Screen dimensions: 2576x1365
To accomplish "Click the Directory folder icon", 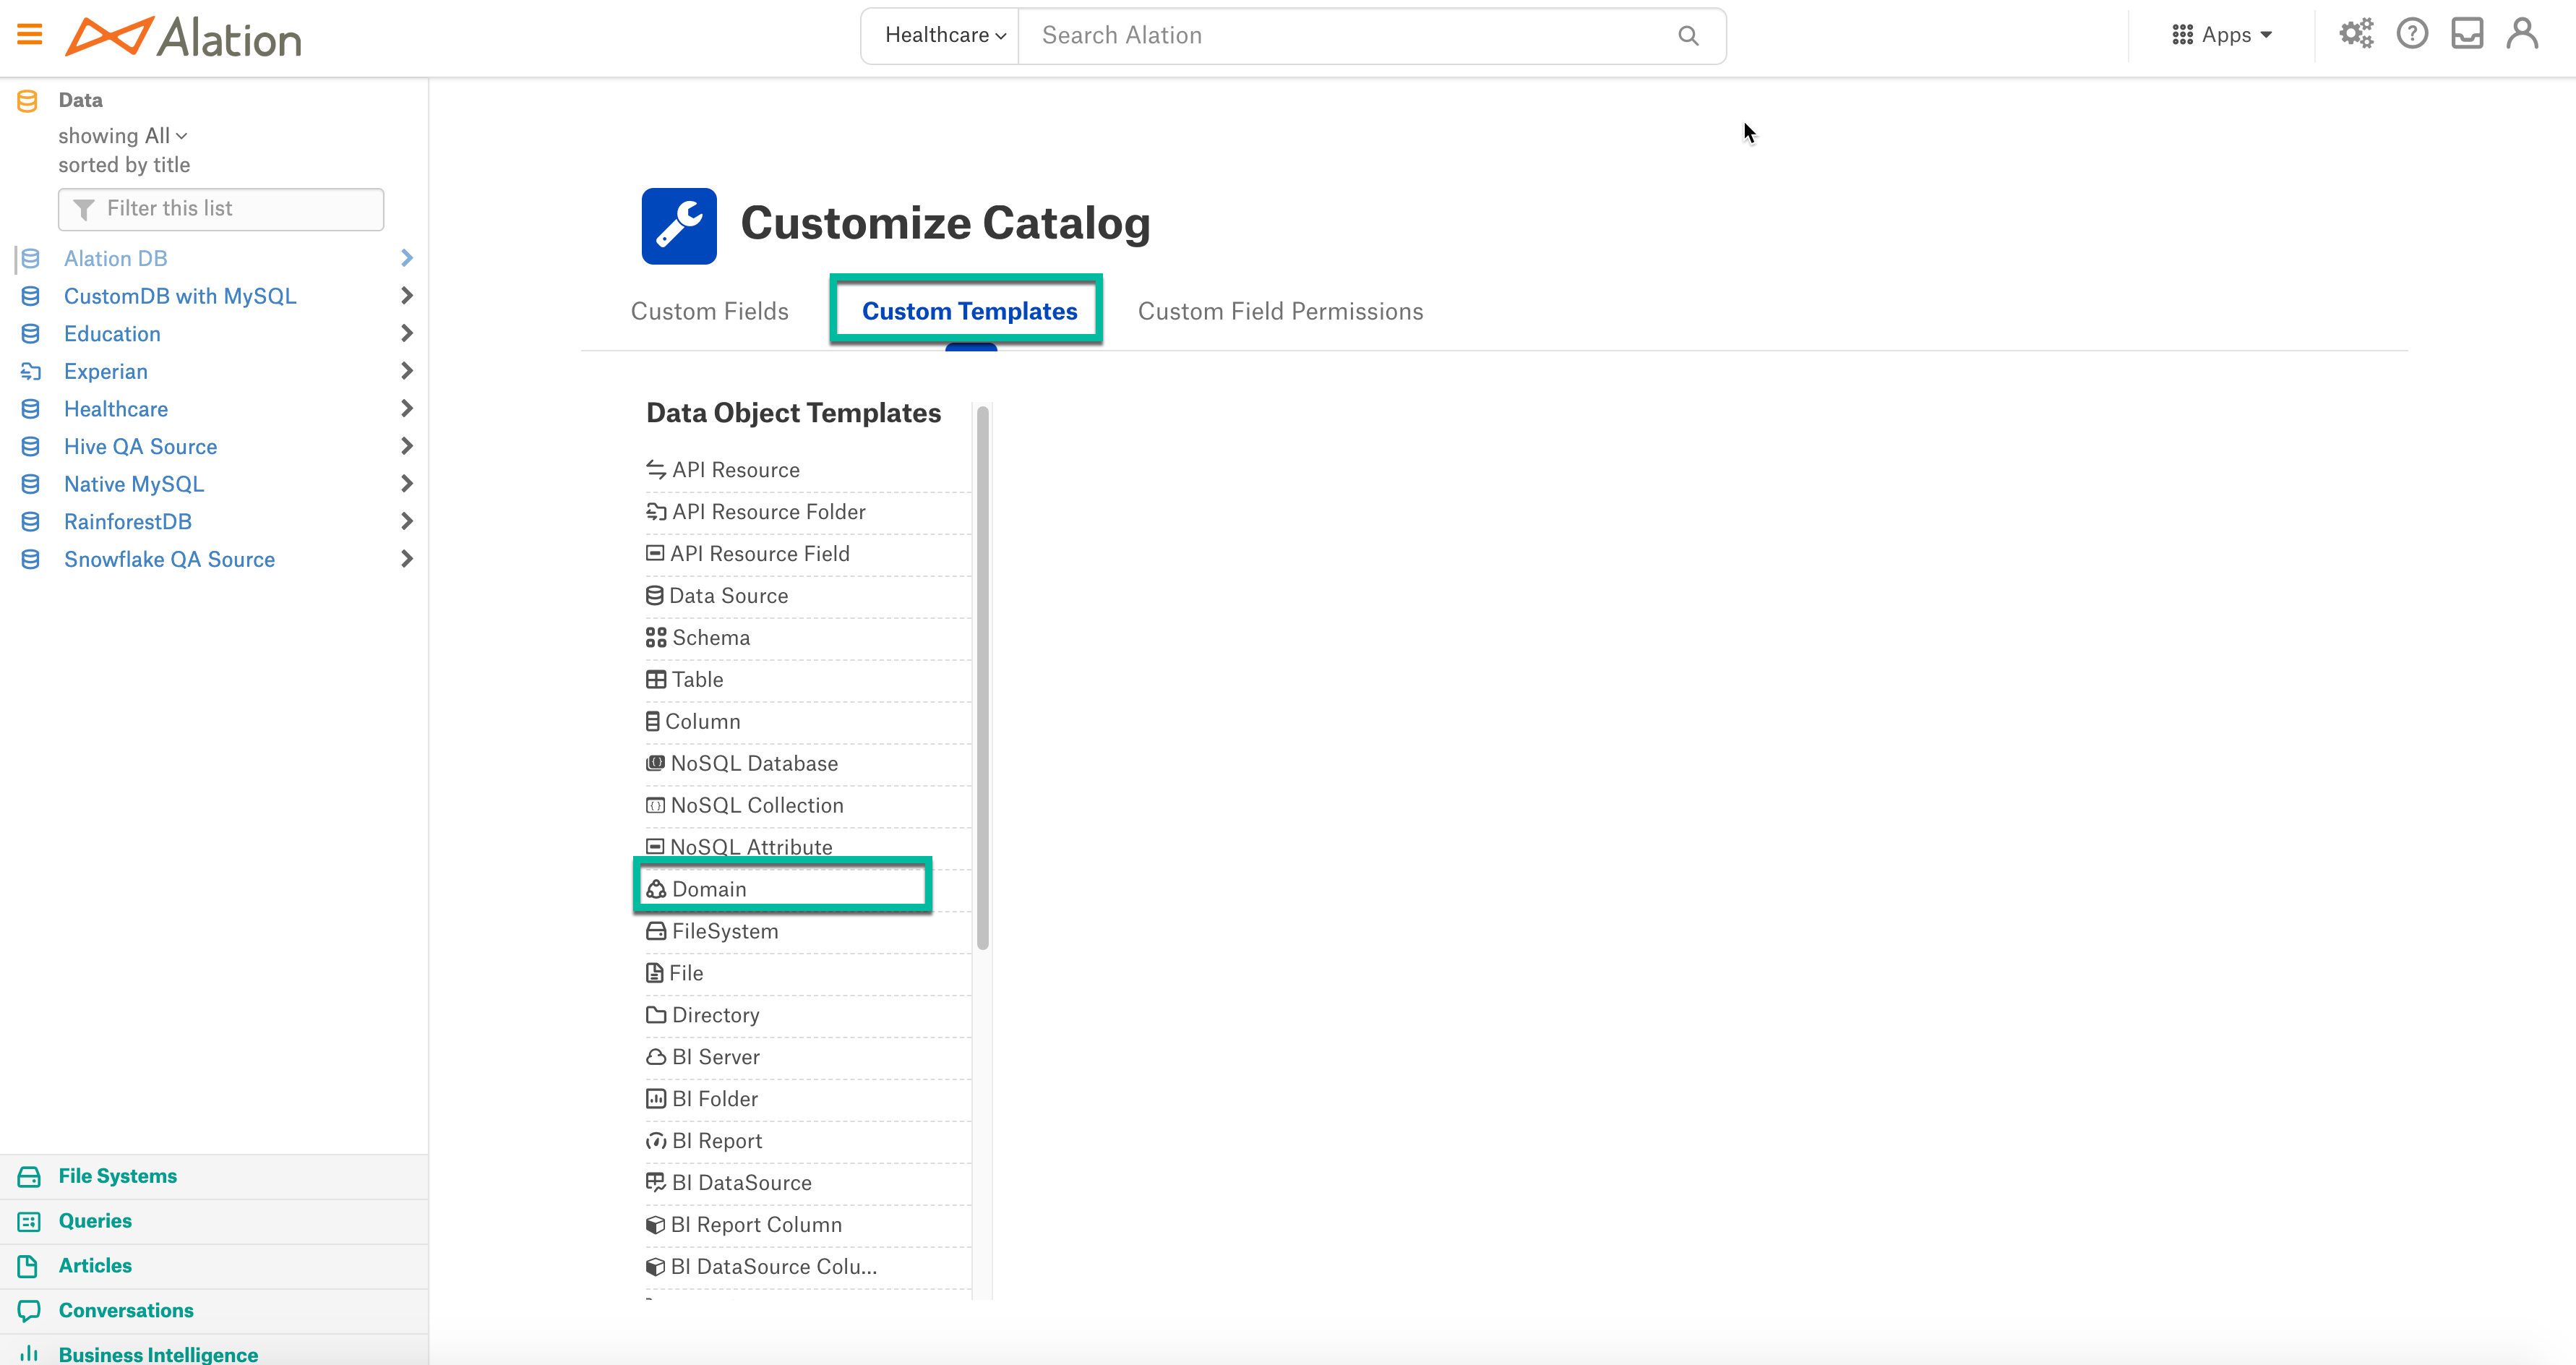I will tap(656, 1015).
